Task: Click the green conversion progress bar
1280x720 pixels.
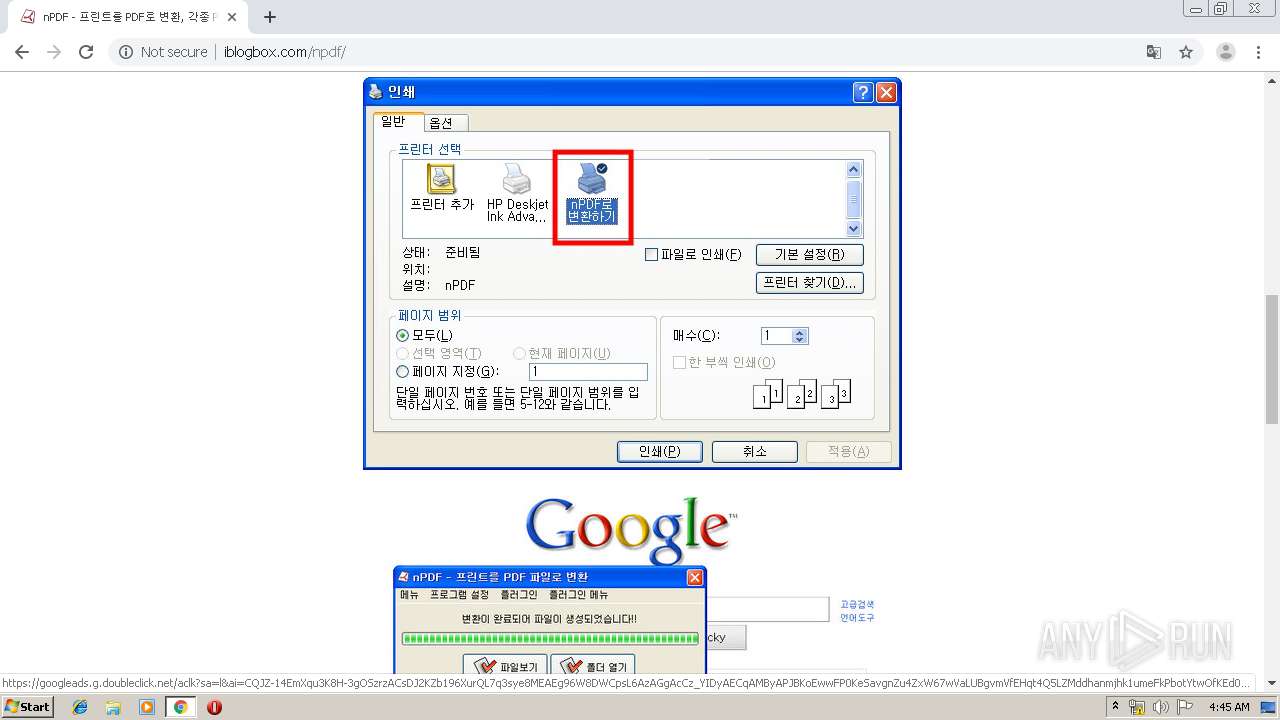Action: (x=550, y=638)
